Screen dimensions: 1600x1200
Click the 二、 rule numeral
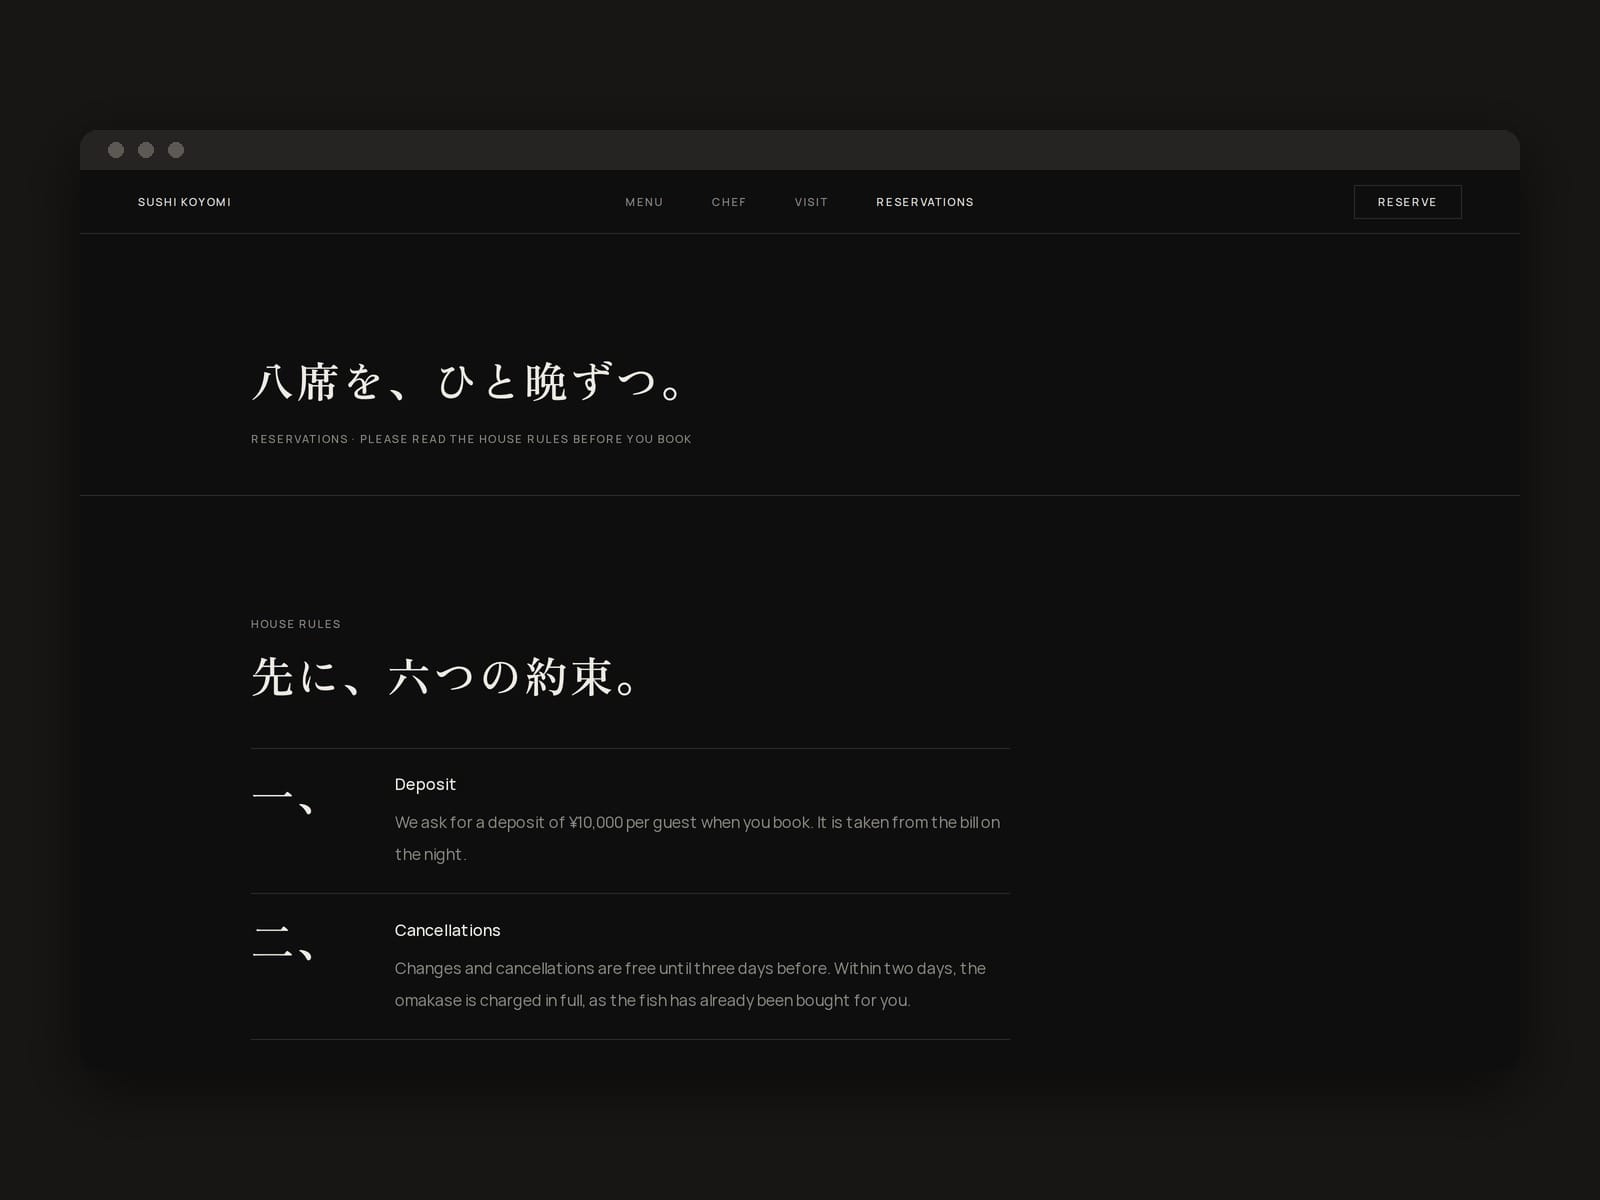(283, 943)
